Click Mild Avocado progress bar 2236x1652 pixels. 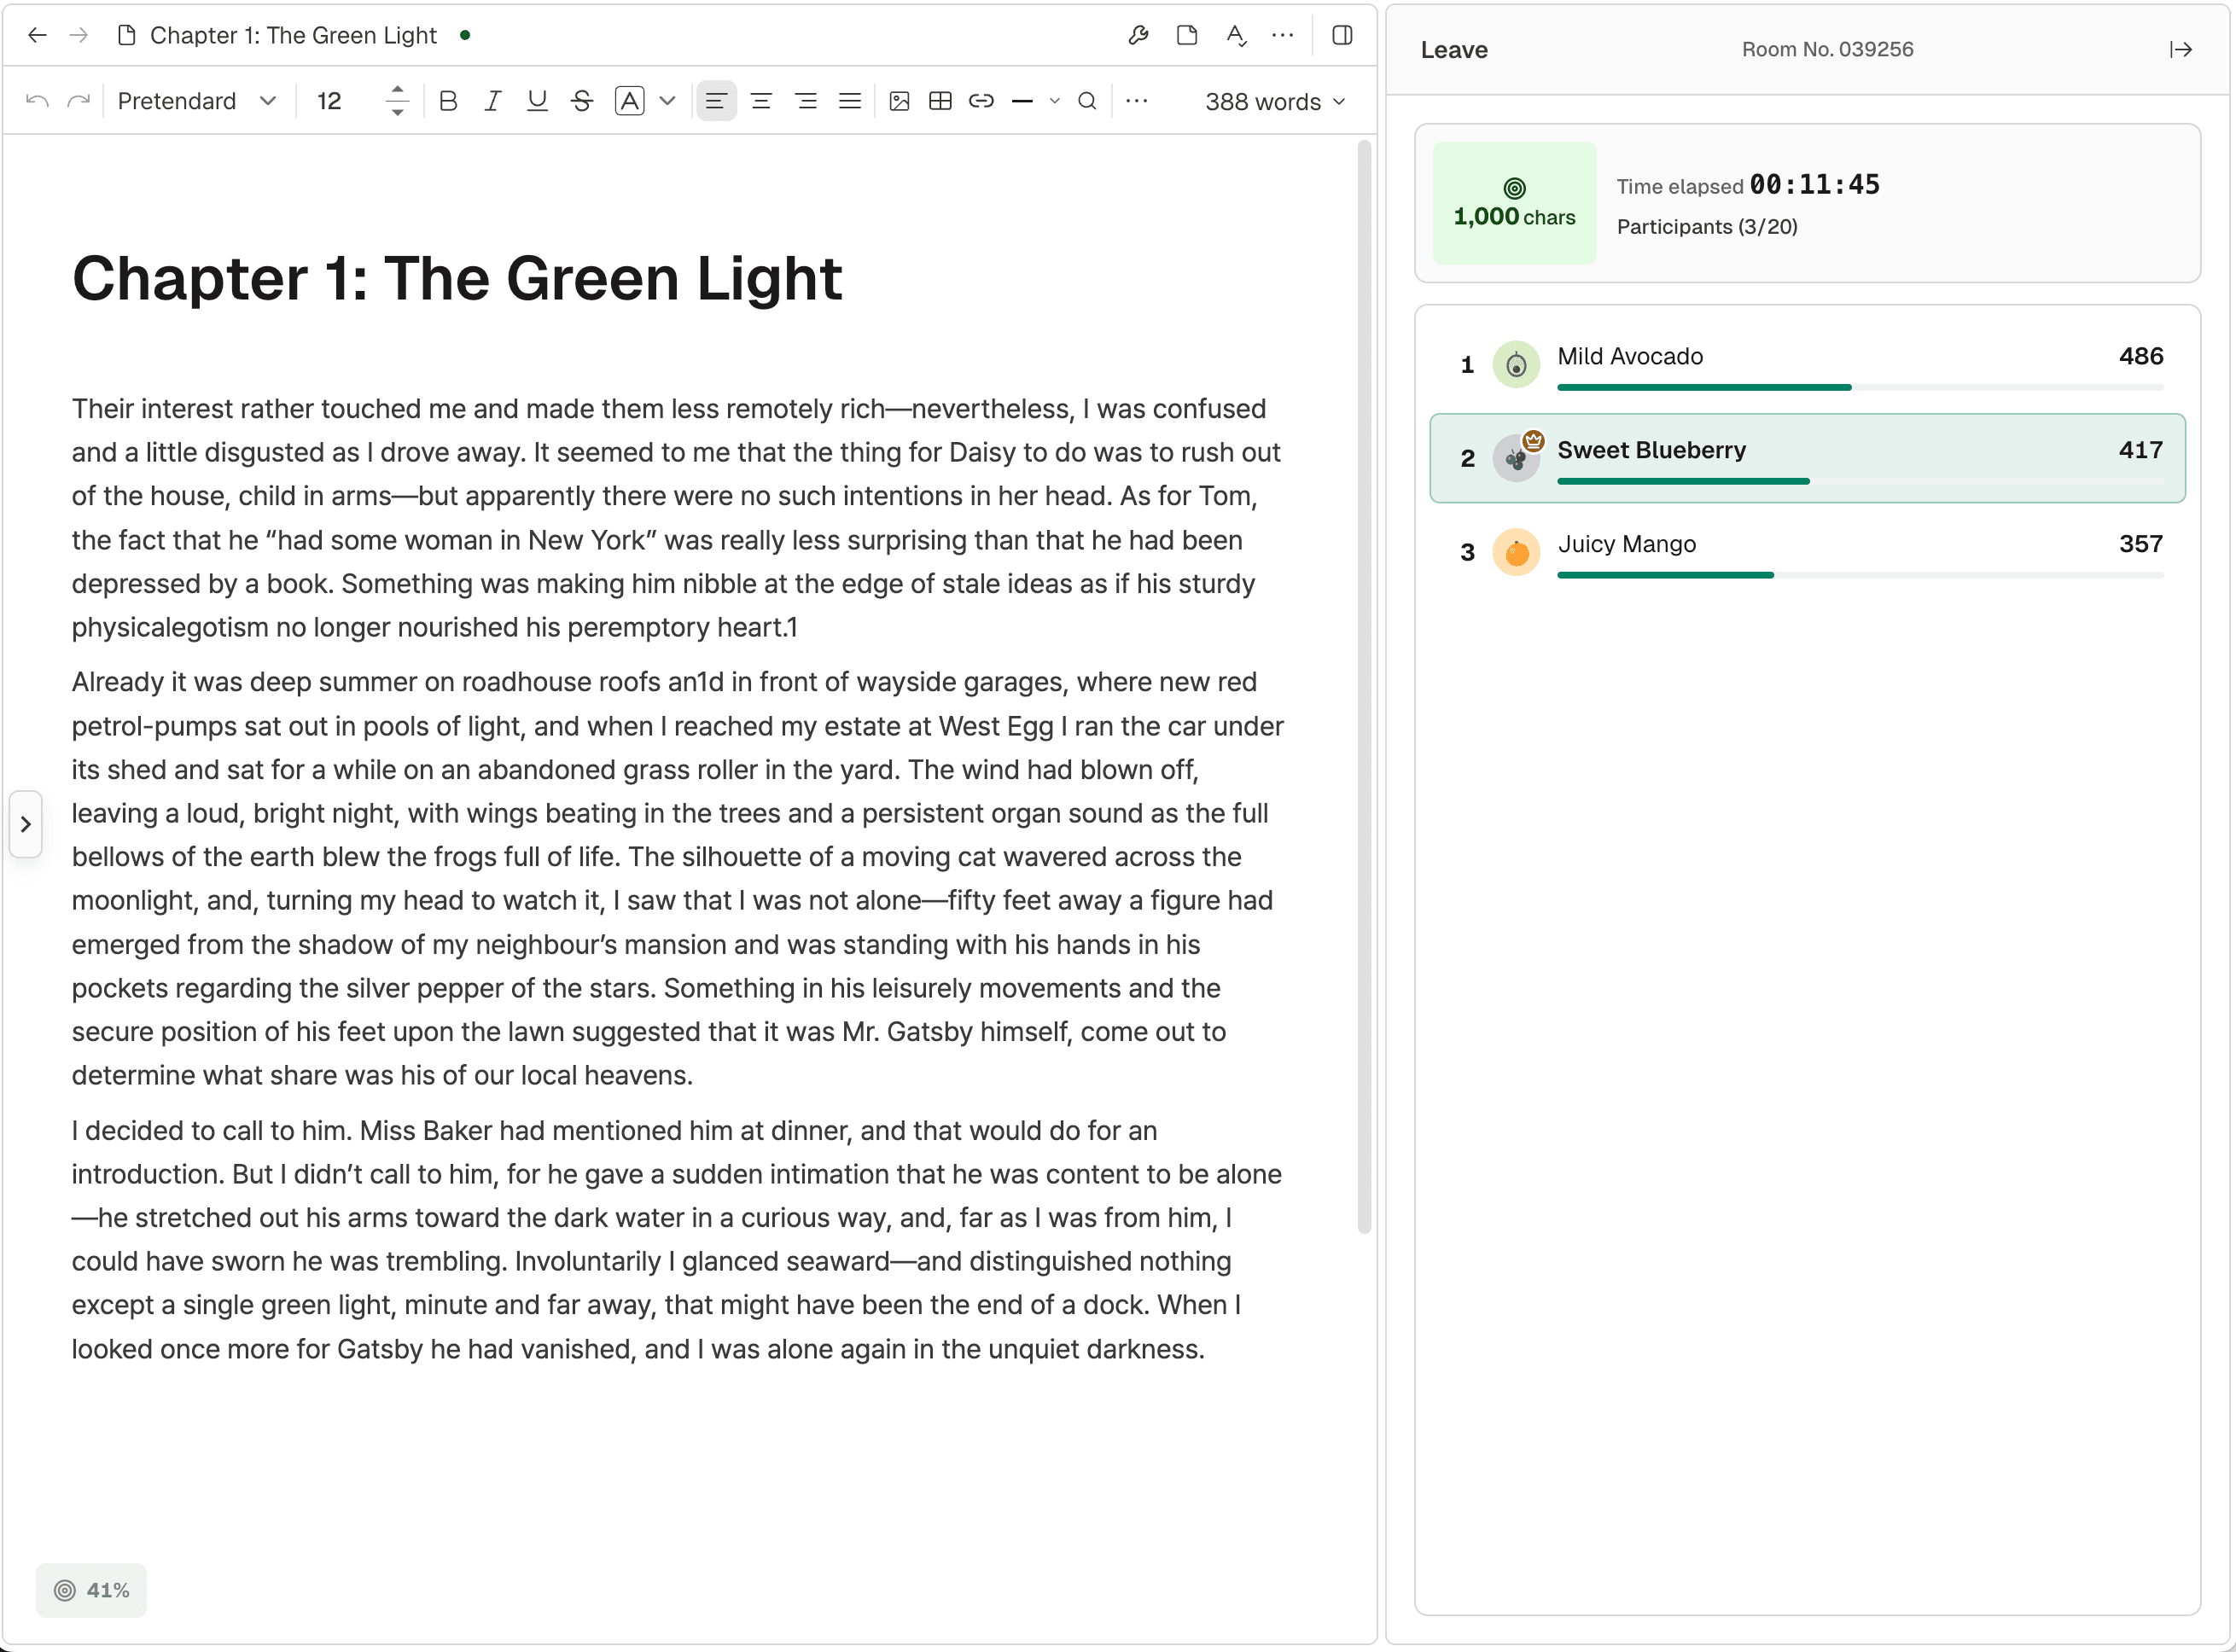(x=1860, y=387)
